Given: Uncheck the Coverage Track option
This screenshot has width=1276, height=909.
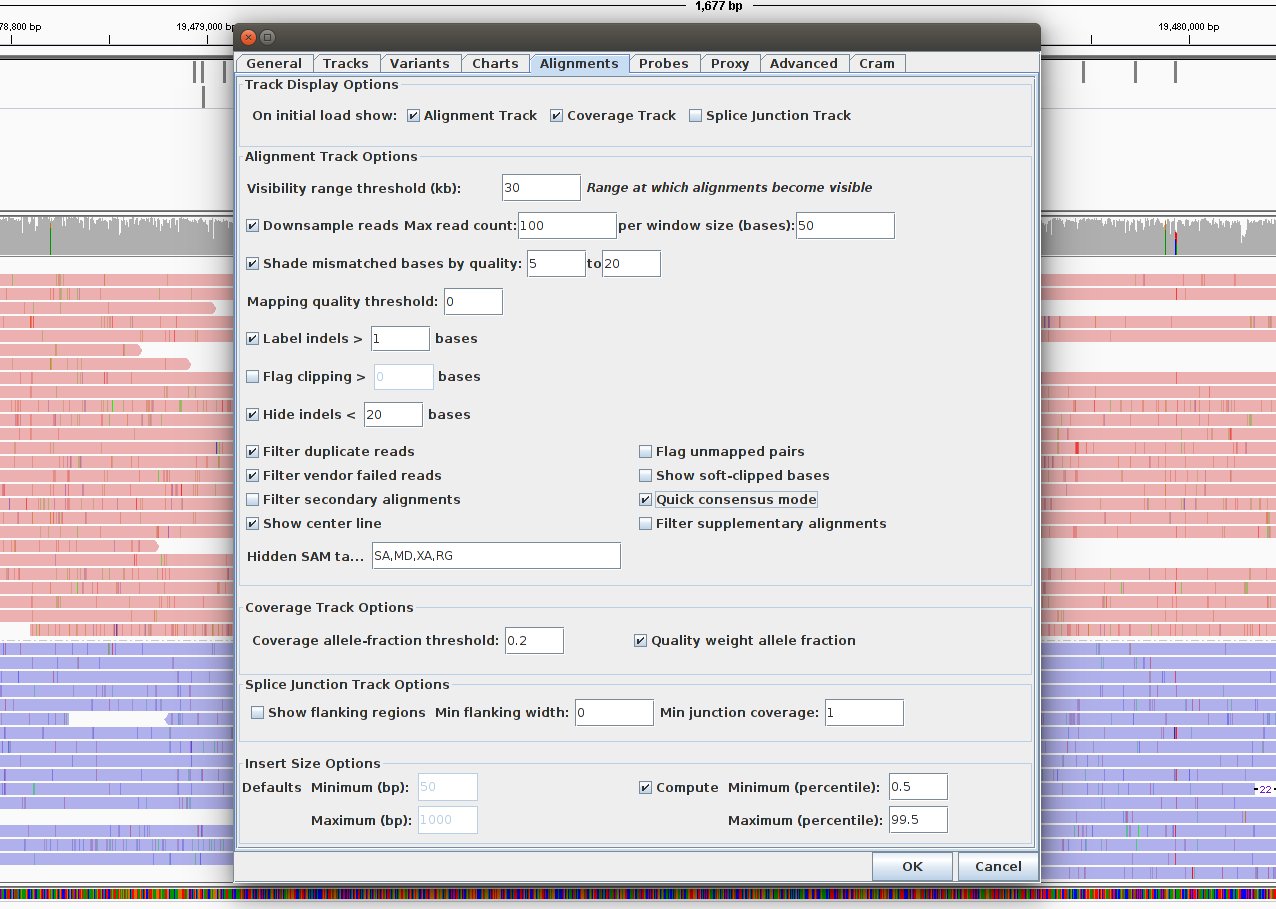Looking at the screenshot, I should (x=557, y=116).
